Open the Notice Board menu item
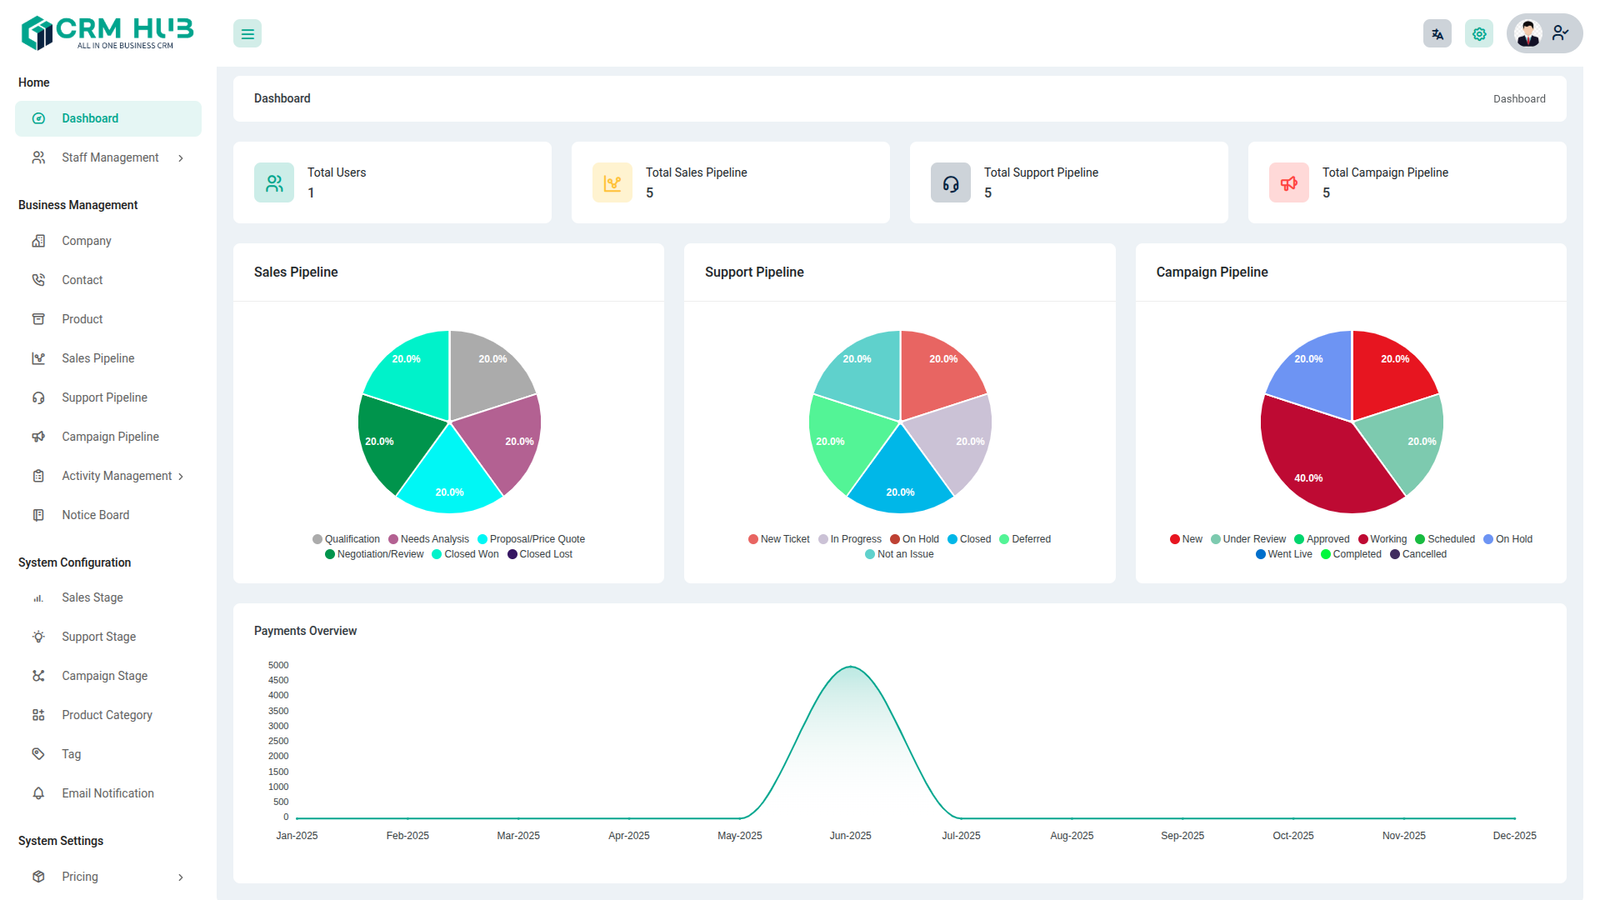The width and height of the screenshot is (1600, 900). tap(95, 515)
